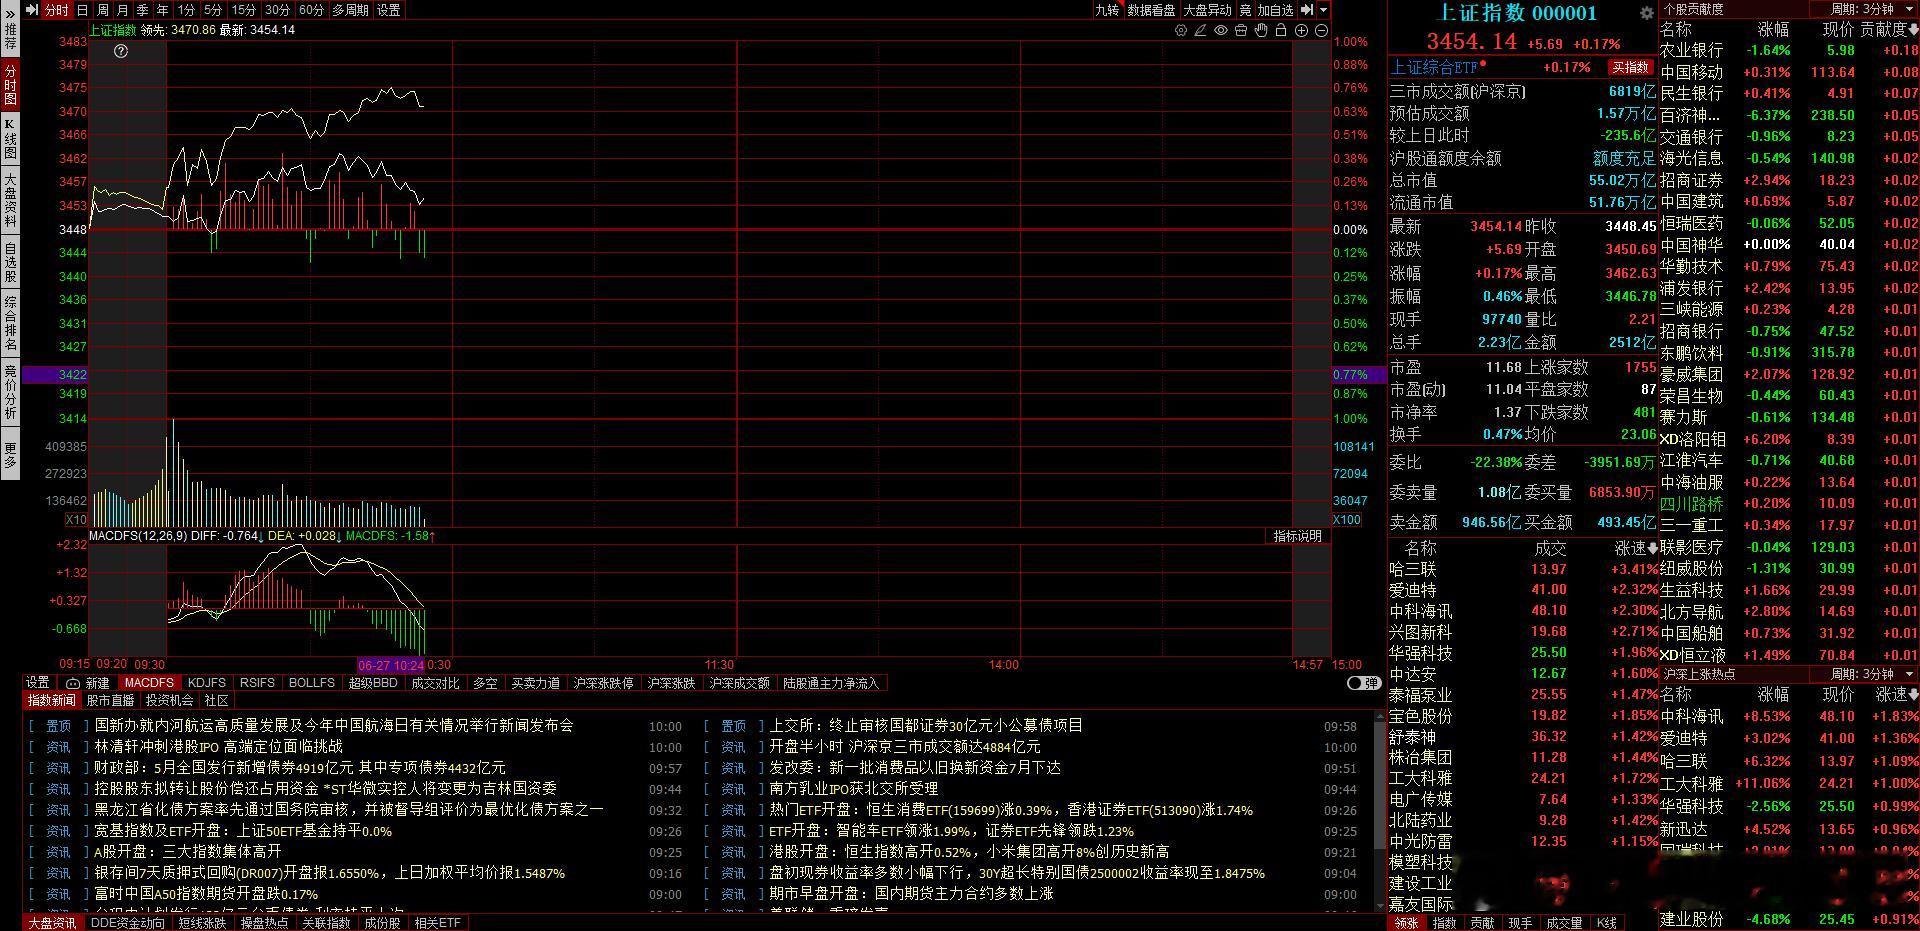
Task: Open 发改委 新一批消费品以旧换新 headline
Action: (x=915, y=767)
